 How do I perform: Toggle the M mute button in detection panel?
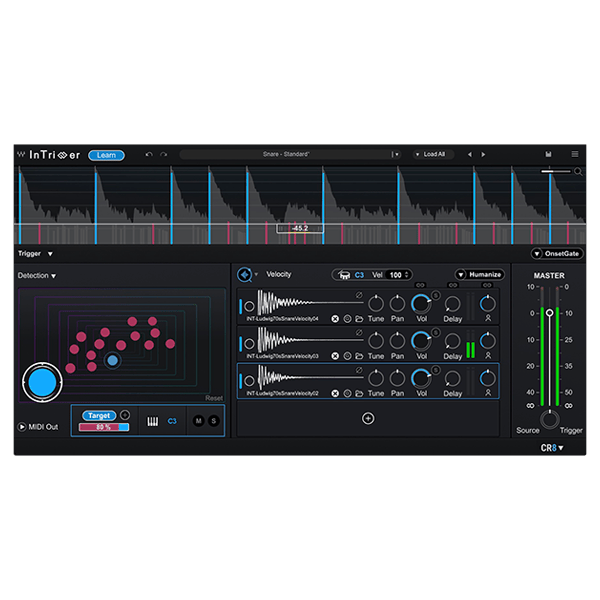tap(198, 421)
